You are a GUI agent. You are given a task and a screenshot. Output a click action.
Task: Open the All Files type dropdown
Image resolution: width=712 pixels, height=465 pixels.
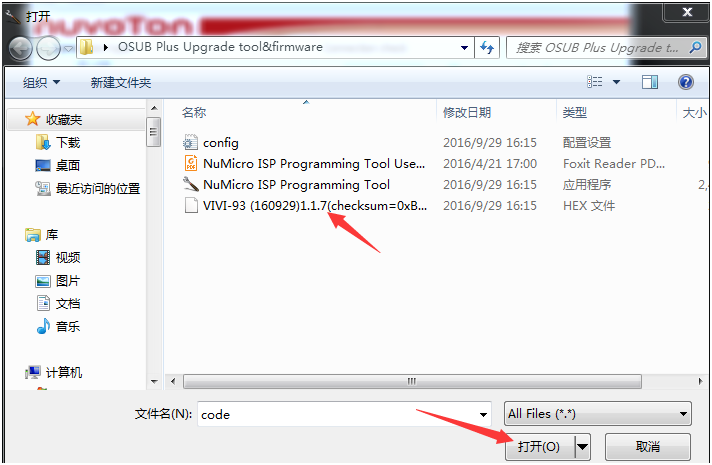pos(598,414)
